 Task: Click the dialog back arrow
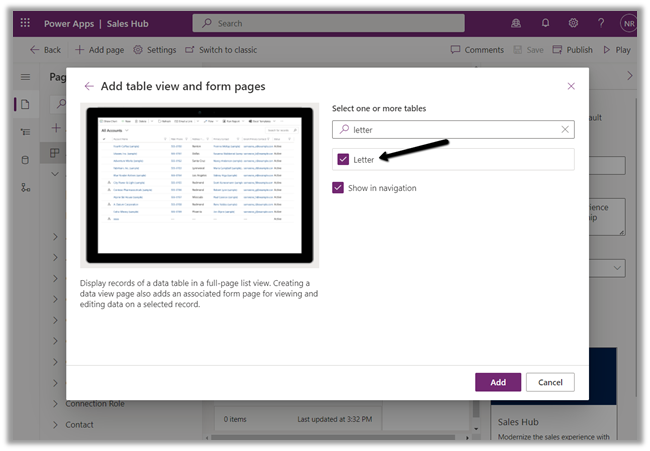click(x=89, y=87)
